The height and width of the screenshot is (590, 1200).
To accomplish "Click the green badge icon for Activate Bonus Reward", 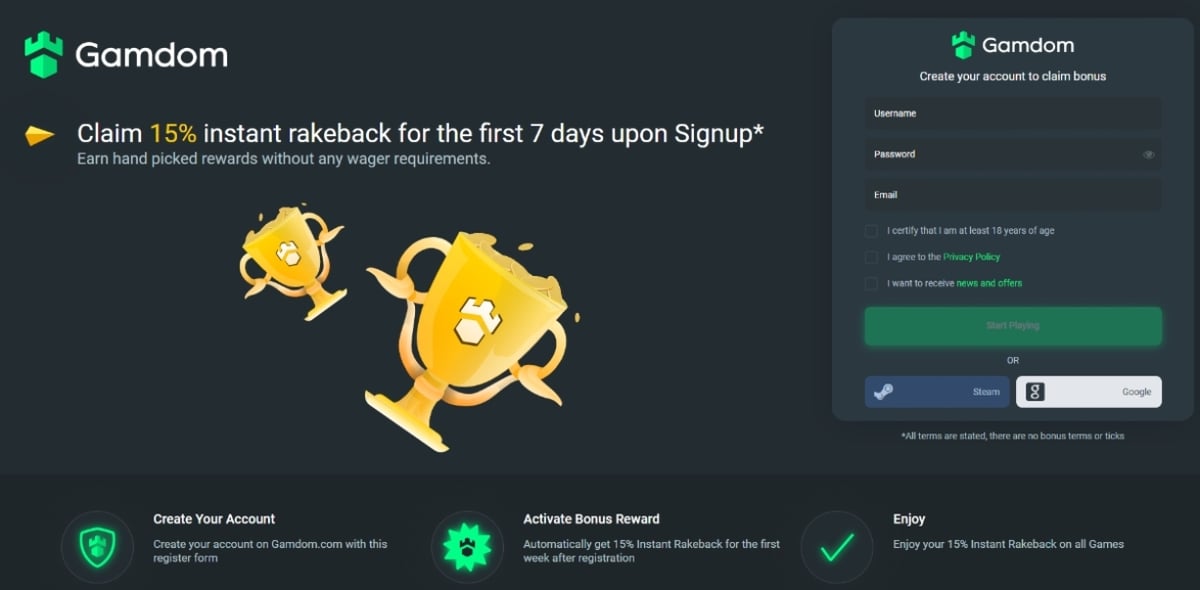I will [x=467, y=547].
